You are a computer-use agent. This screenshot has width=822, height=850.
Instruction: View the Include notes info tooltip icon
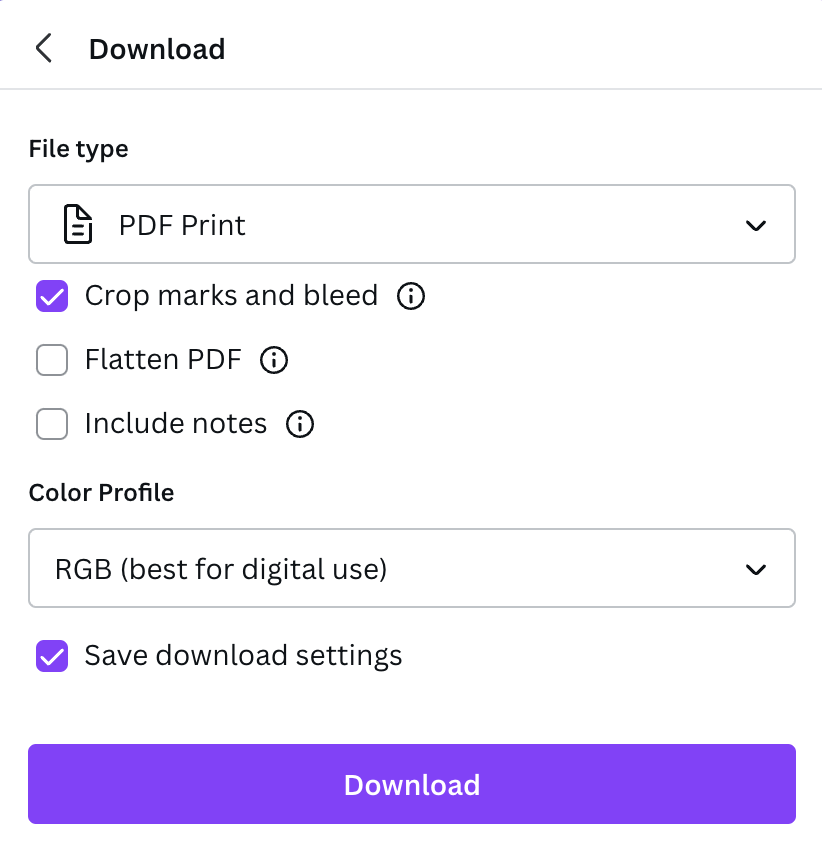[x=300, y=424]
